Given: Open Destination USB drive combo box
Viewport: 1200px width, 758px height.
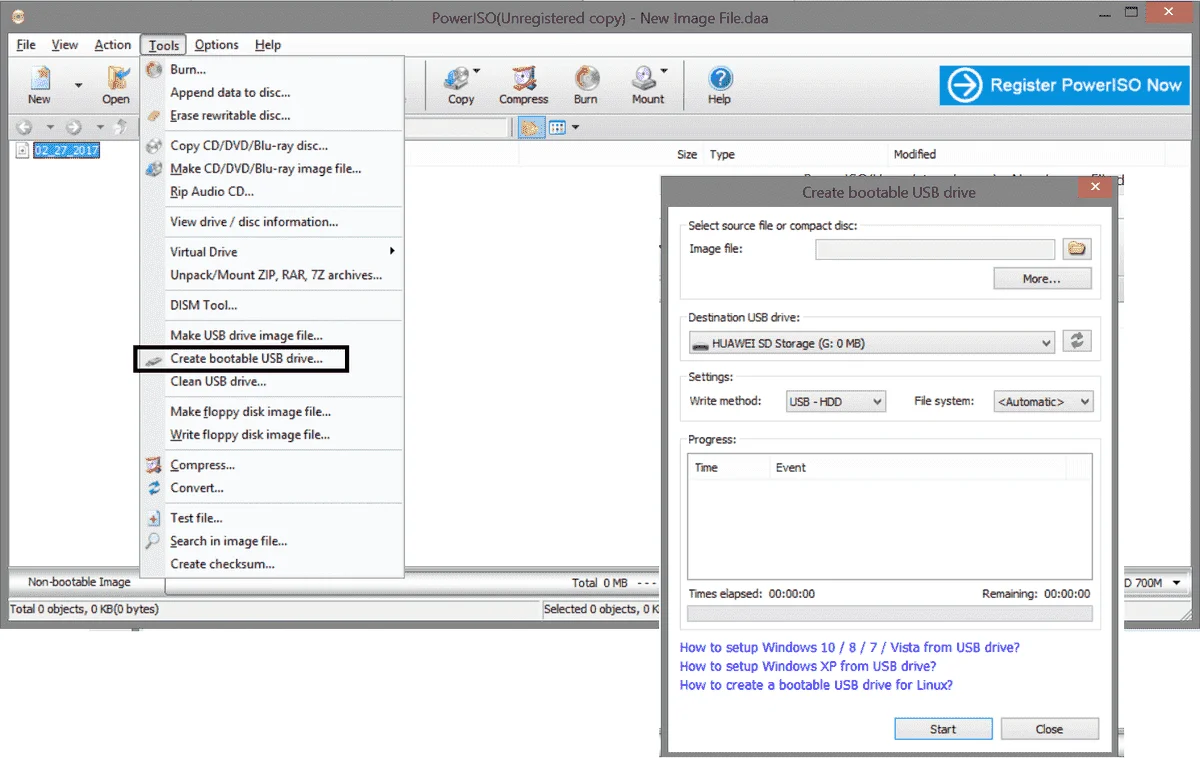Looking at the screenshot, I should 872,343.
